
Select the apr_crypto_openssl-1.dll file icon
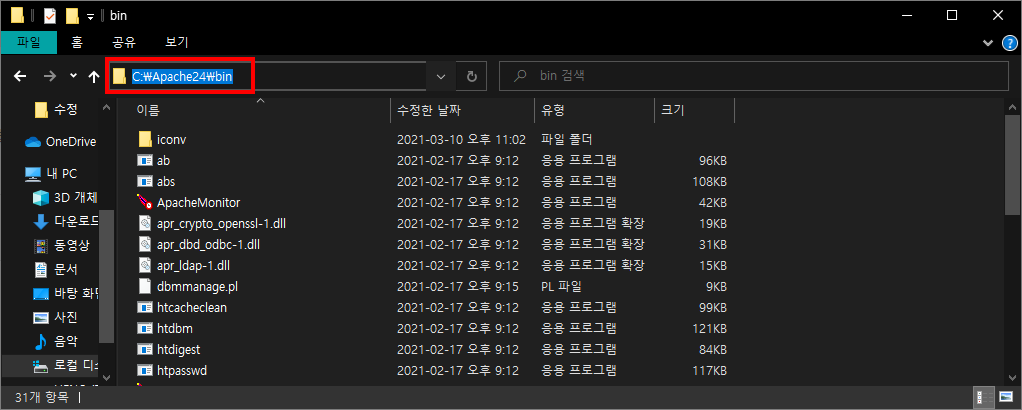tap(145, 224)
